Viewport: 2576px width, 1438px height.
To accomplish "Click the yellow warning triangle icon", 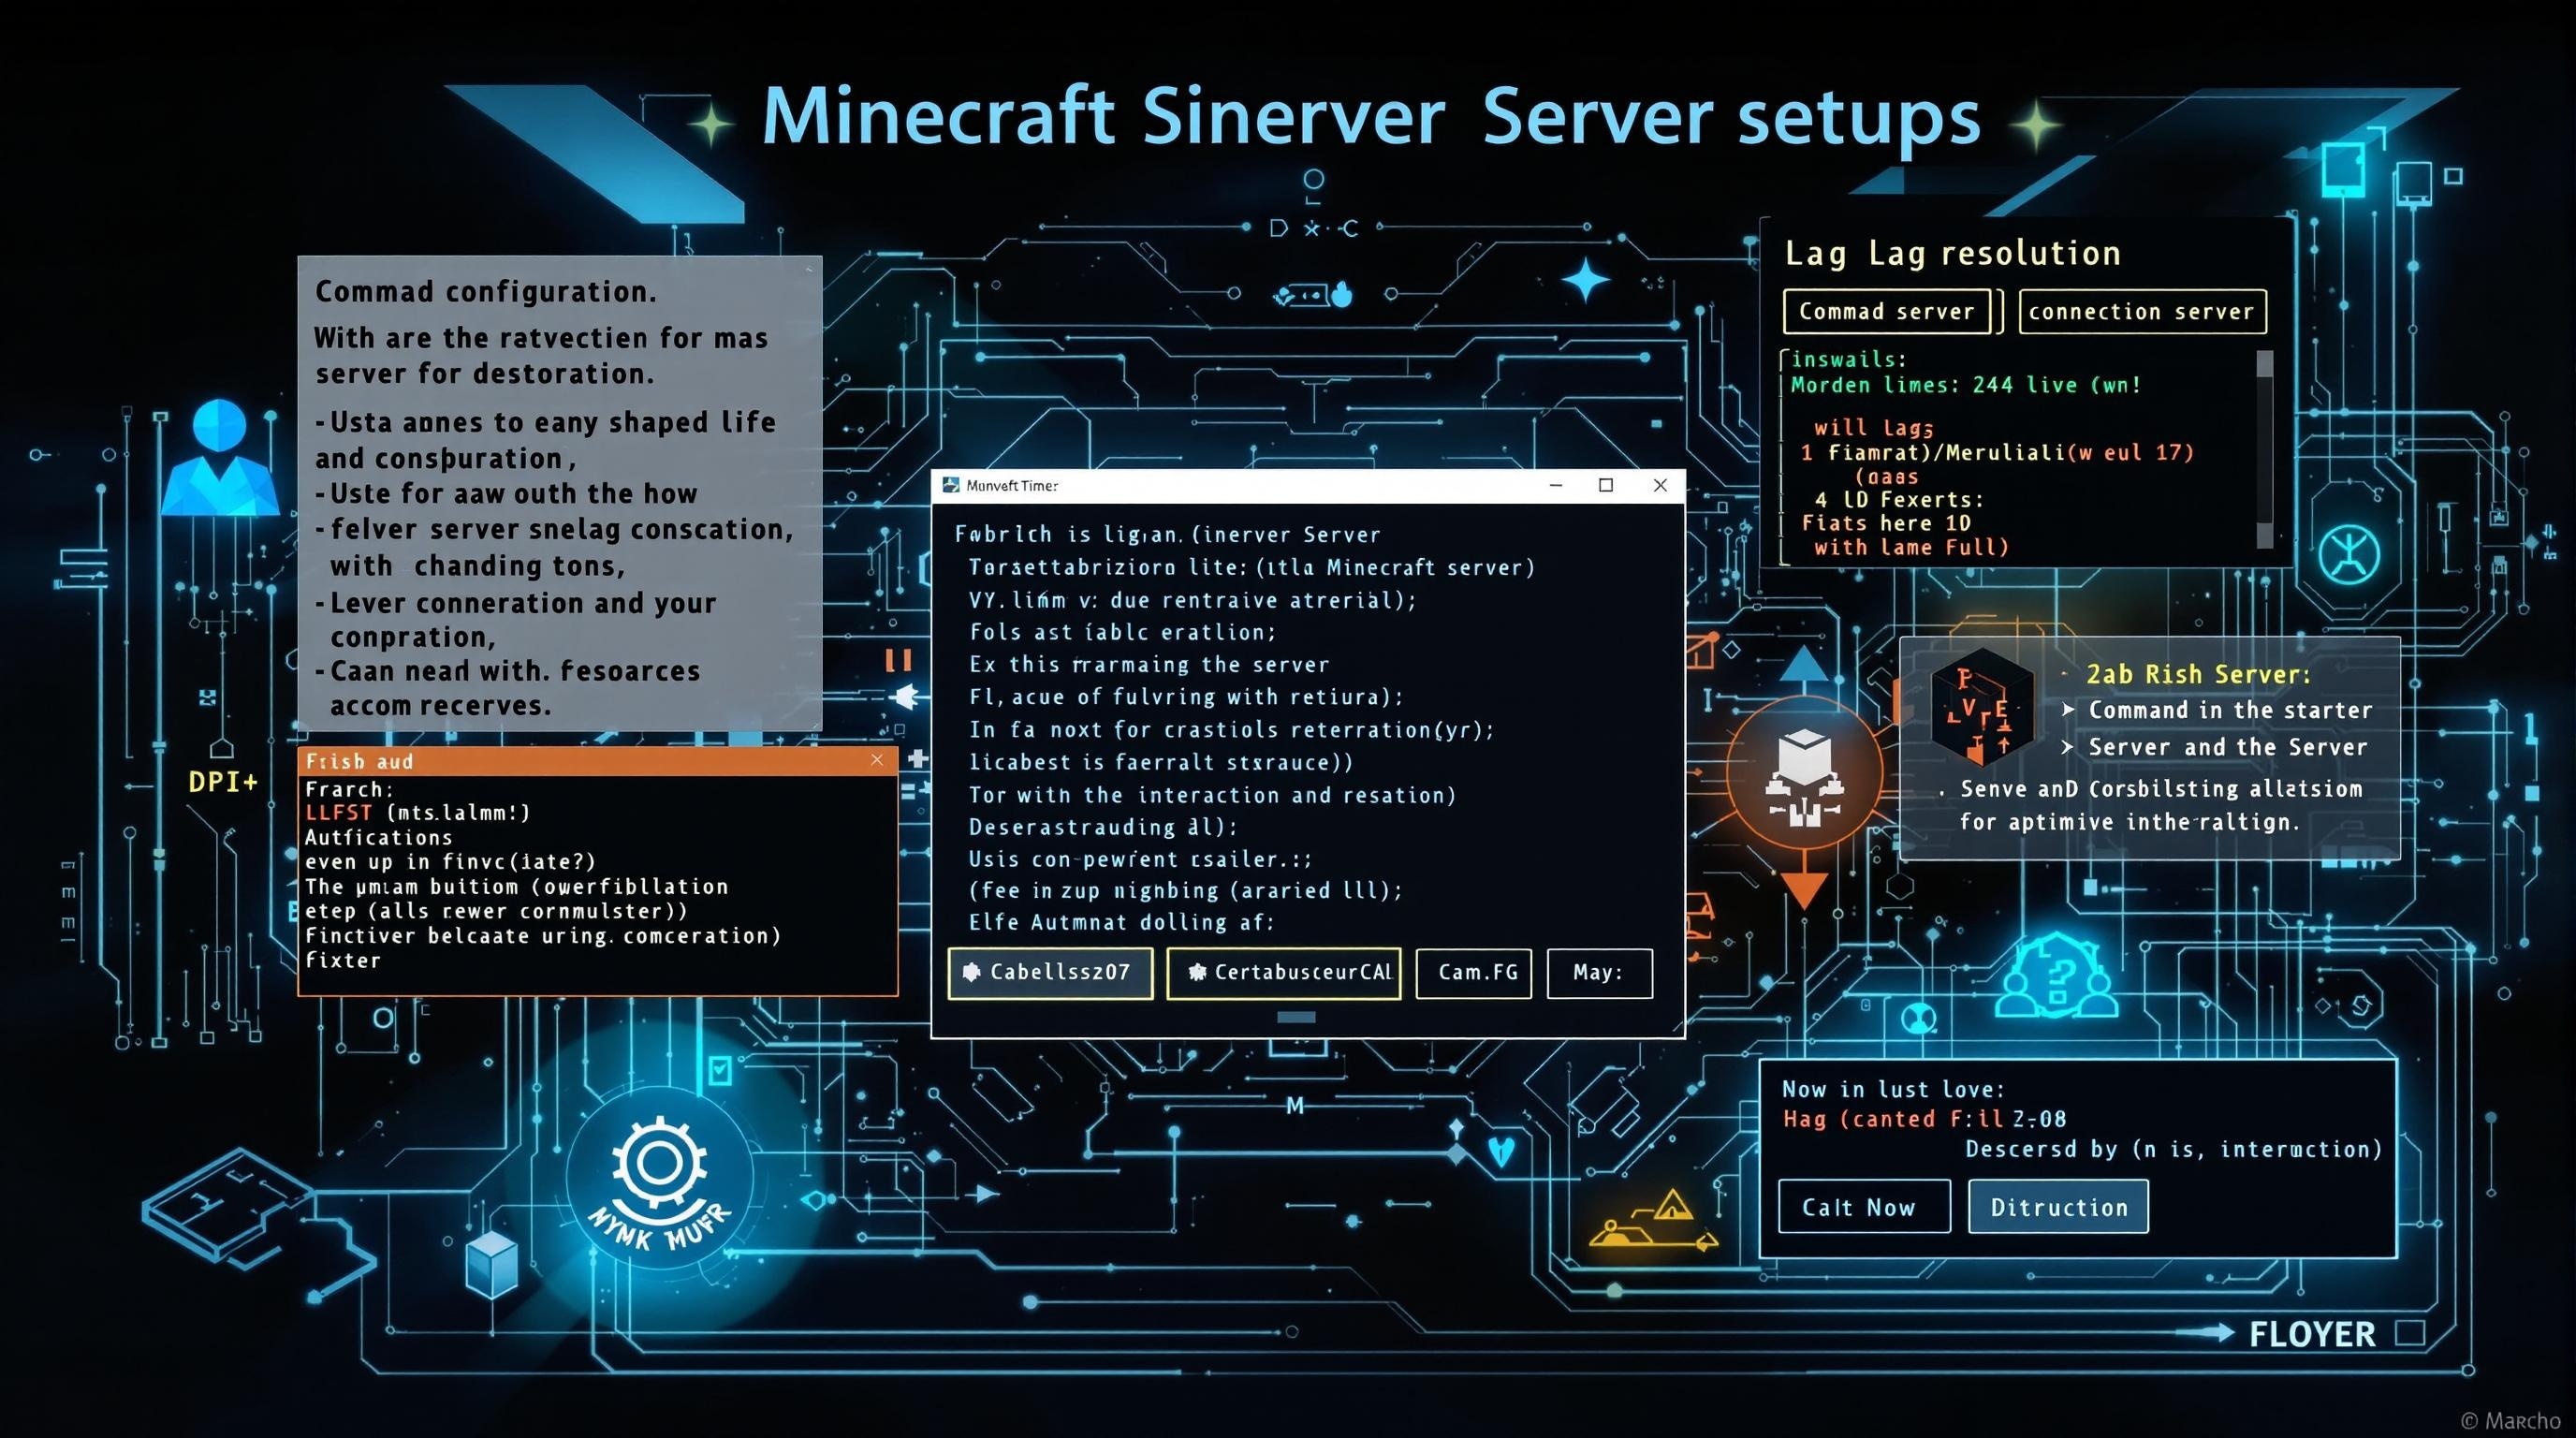I will (x=1672, y=1207).
